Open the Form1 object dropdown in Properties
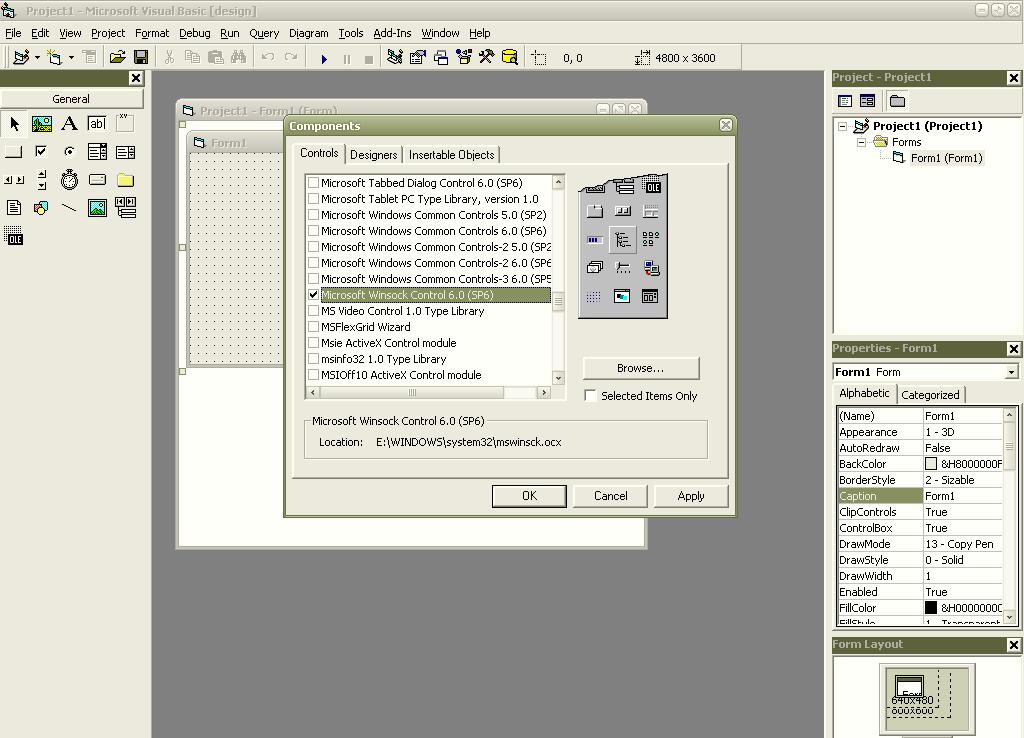Viewport: 1024px width, 738px height. tap(1011, 372)
